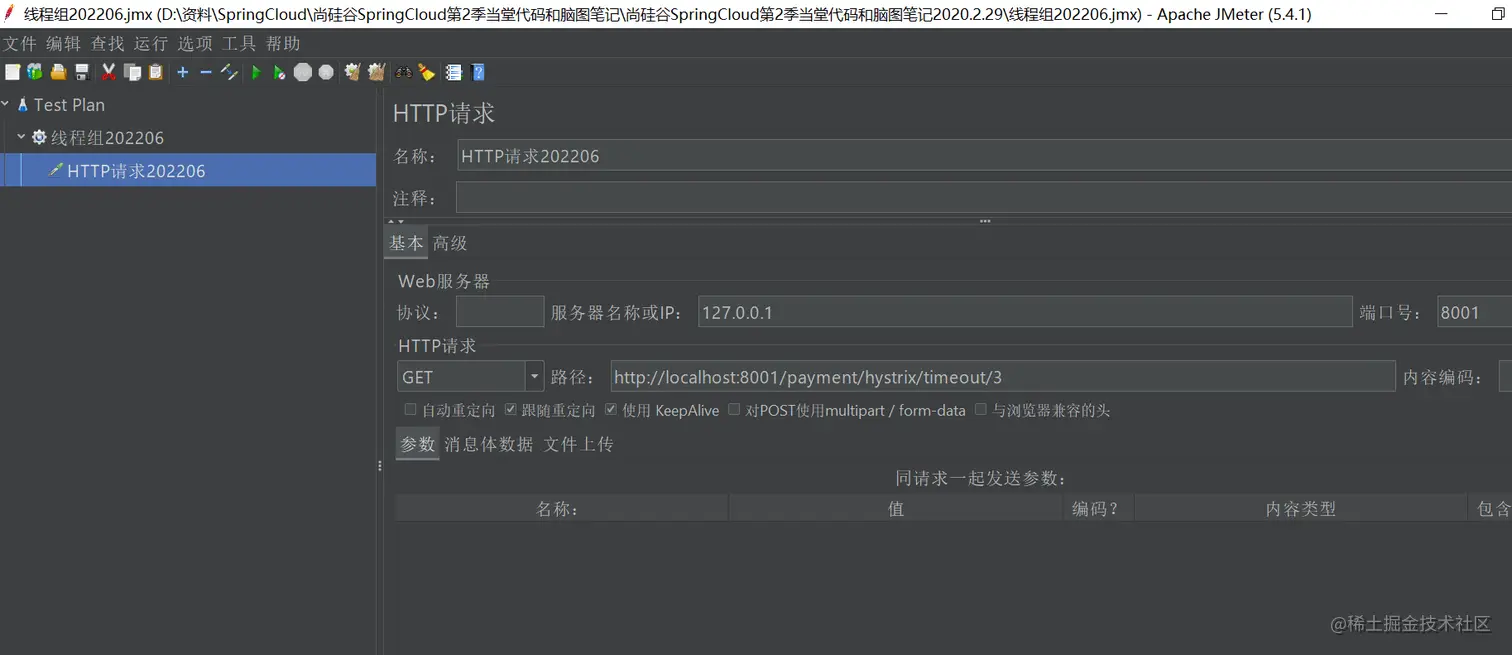Cut selection using scissors icon
Image resolution: width=1512 pixels, height=655 pixels.
click(108, 72)
